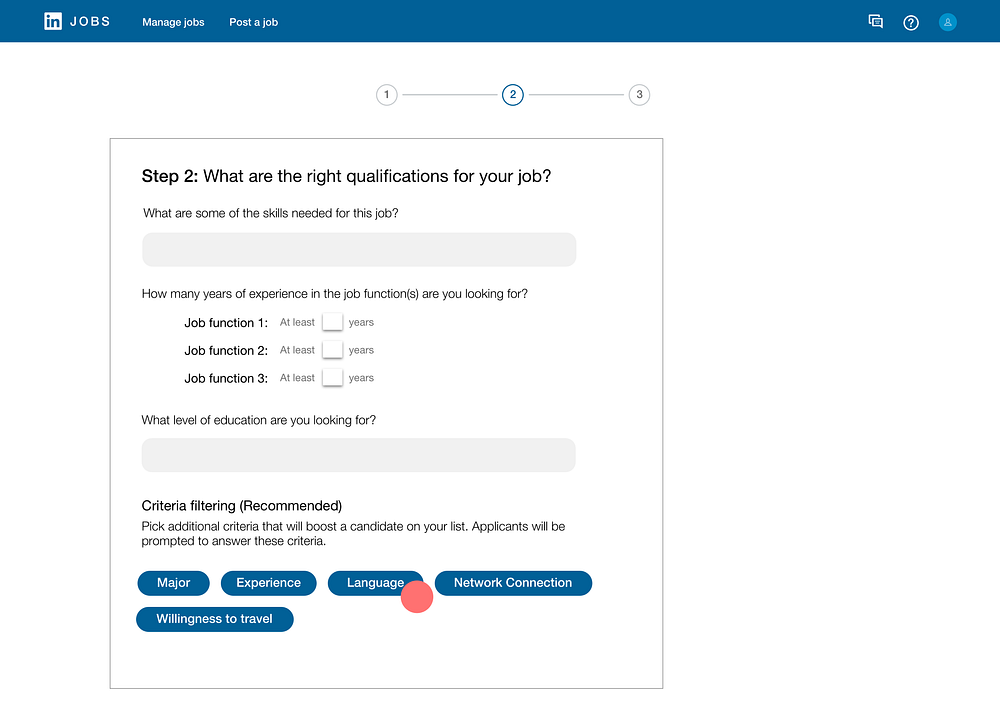Click the 'in' square logo icon
Viewport: 1000px width, 711px height.
[52, 21]
